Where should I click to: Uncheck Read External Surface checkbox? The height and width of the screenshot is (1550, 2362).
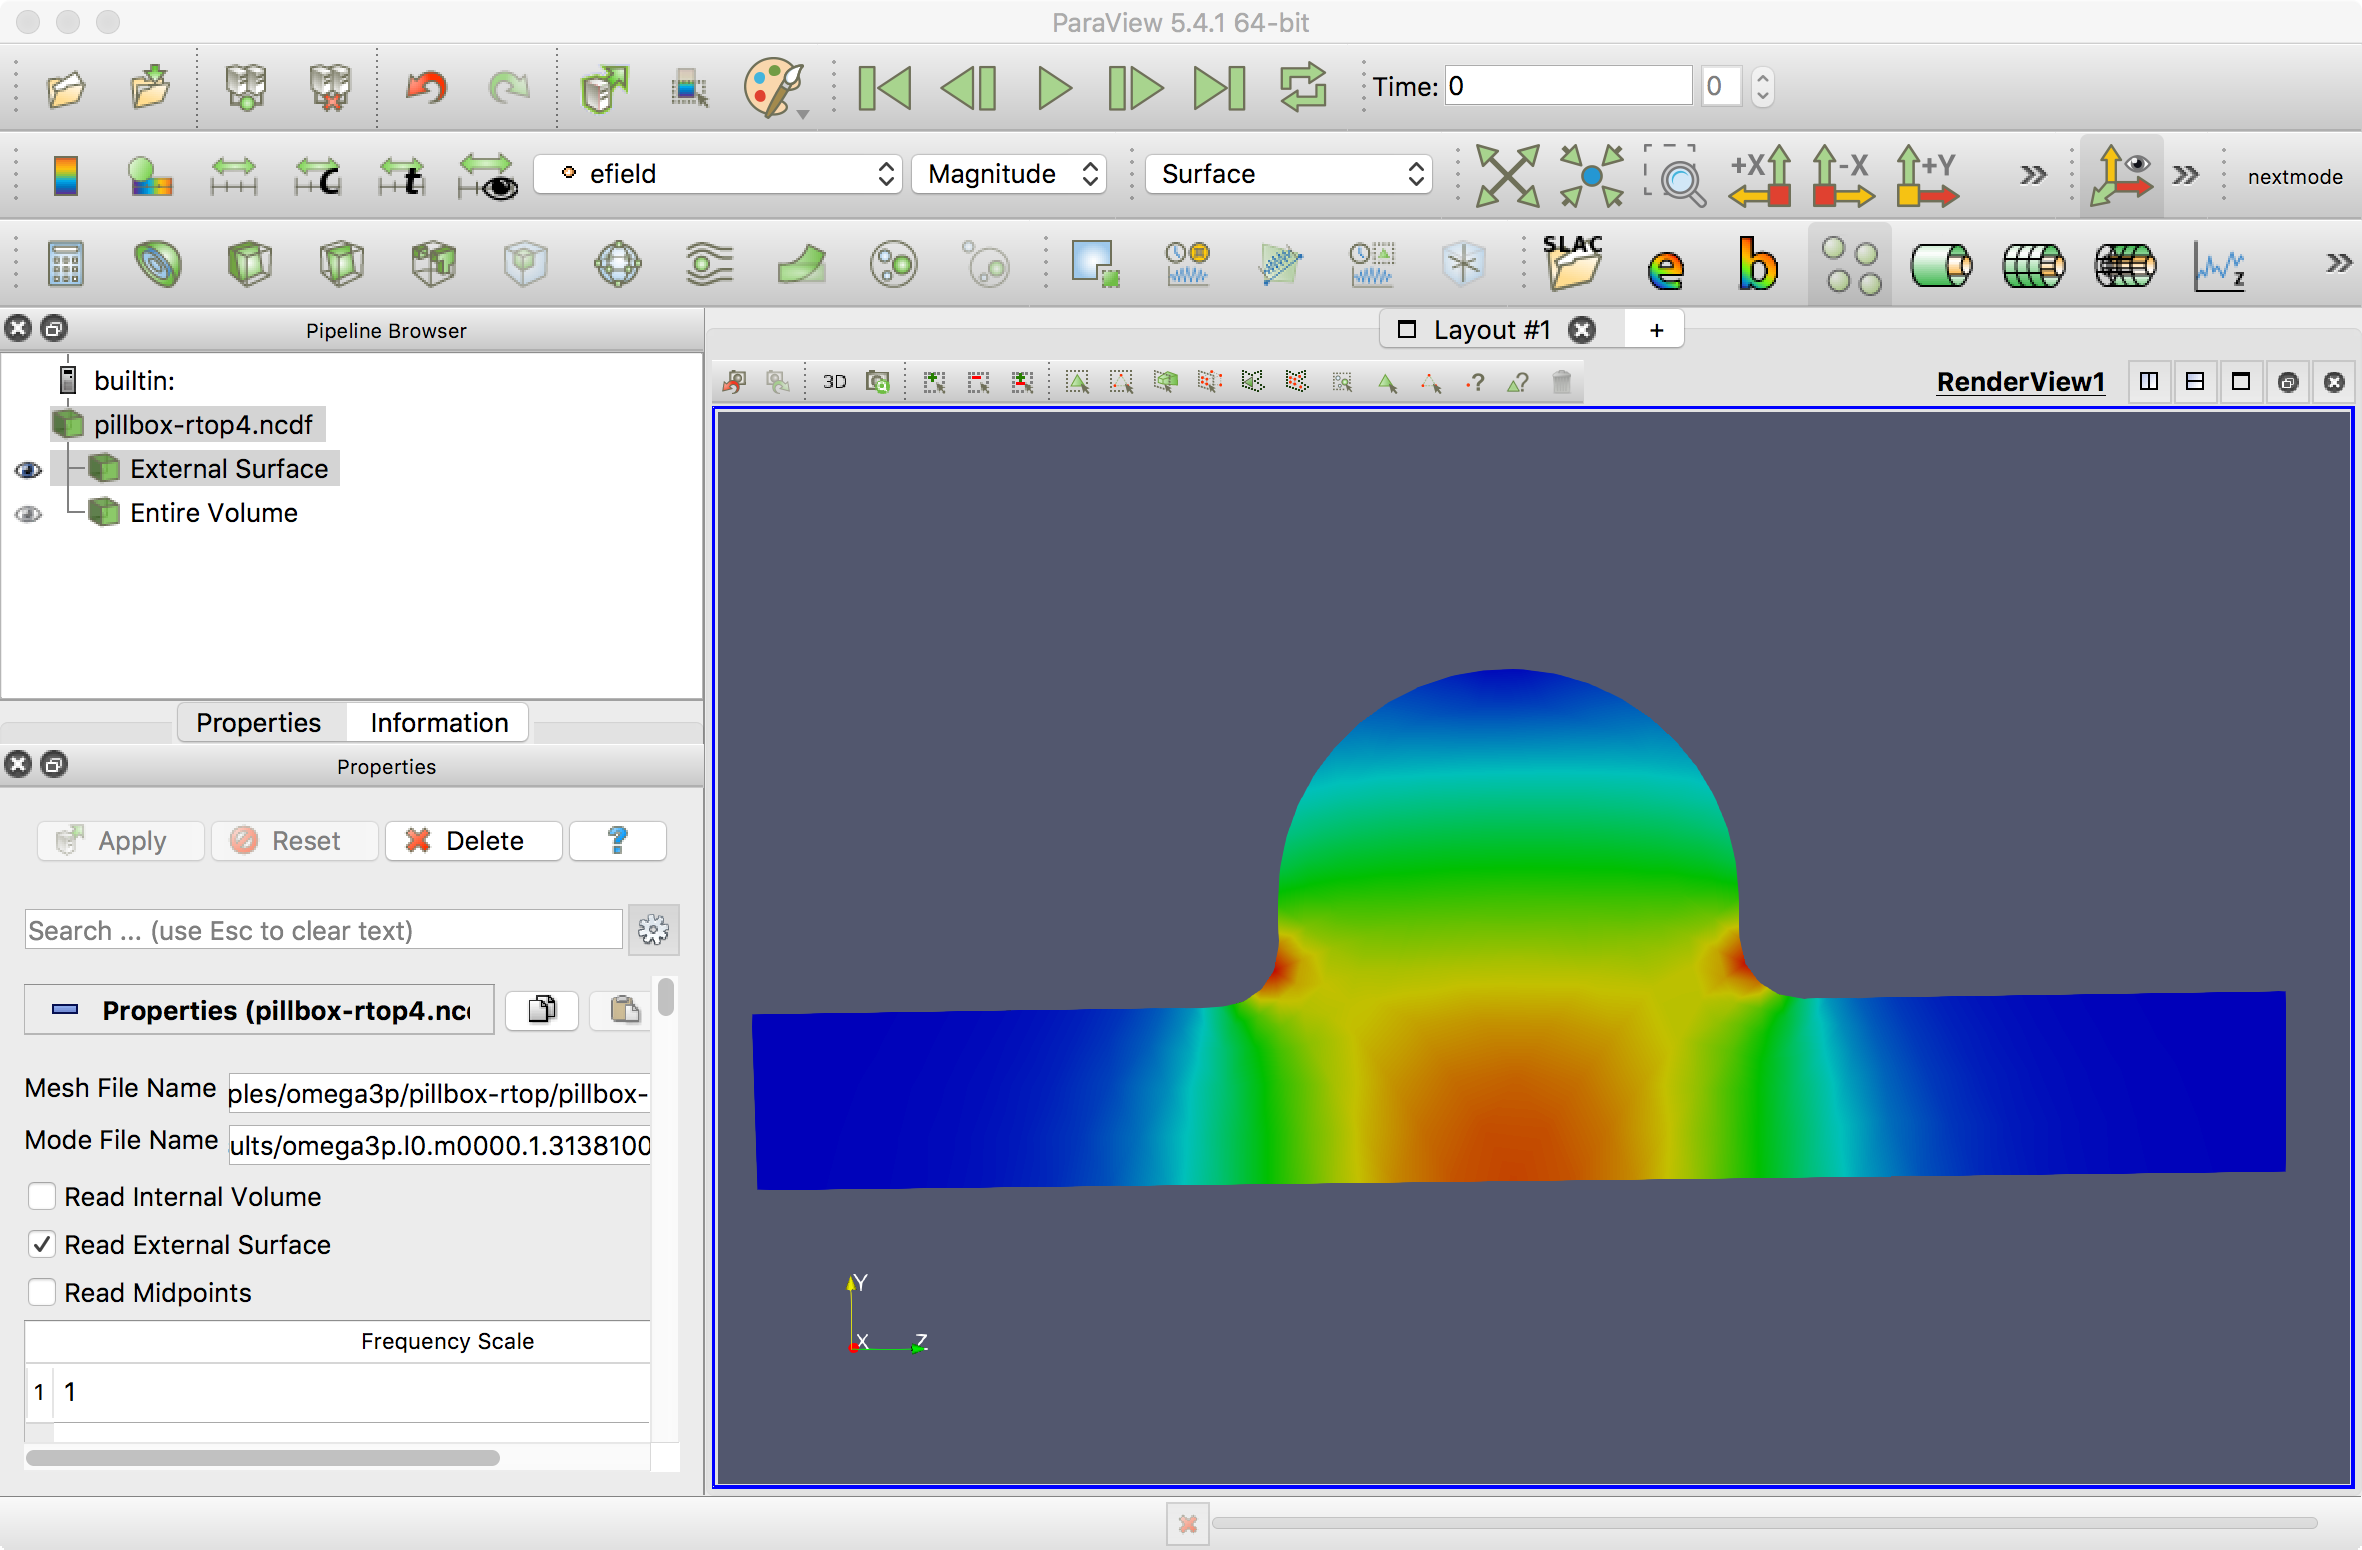tap(42, 1244)
